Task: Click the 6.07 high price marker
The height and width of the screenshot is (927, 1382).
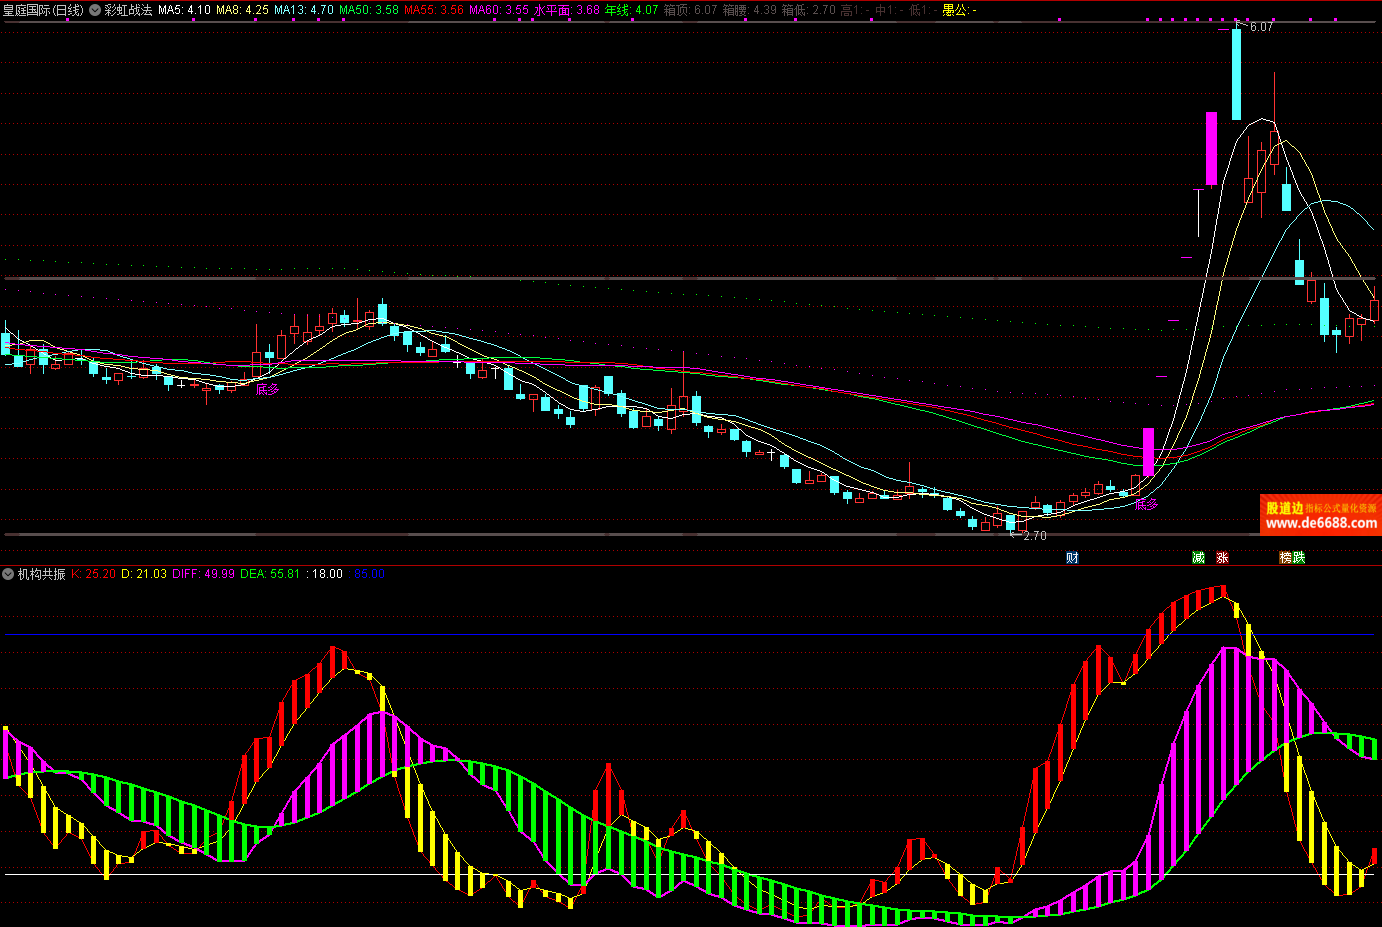Action: (x=1261, y=27)
